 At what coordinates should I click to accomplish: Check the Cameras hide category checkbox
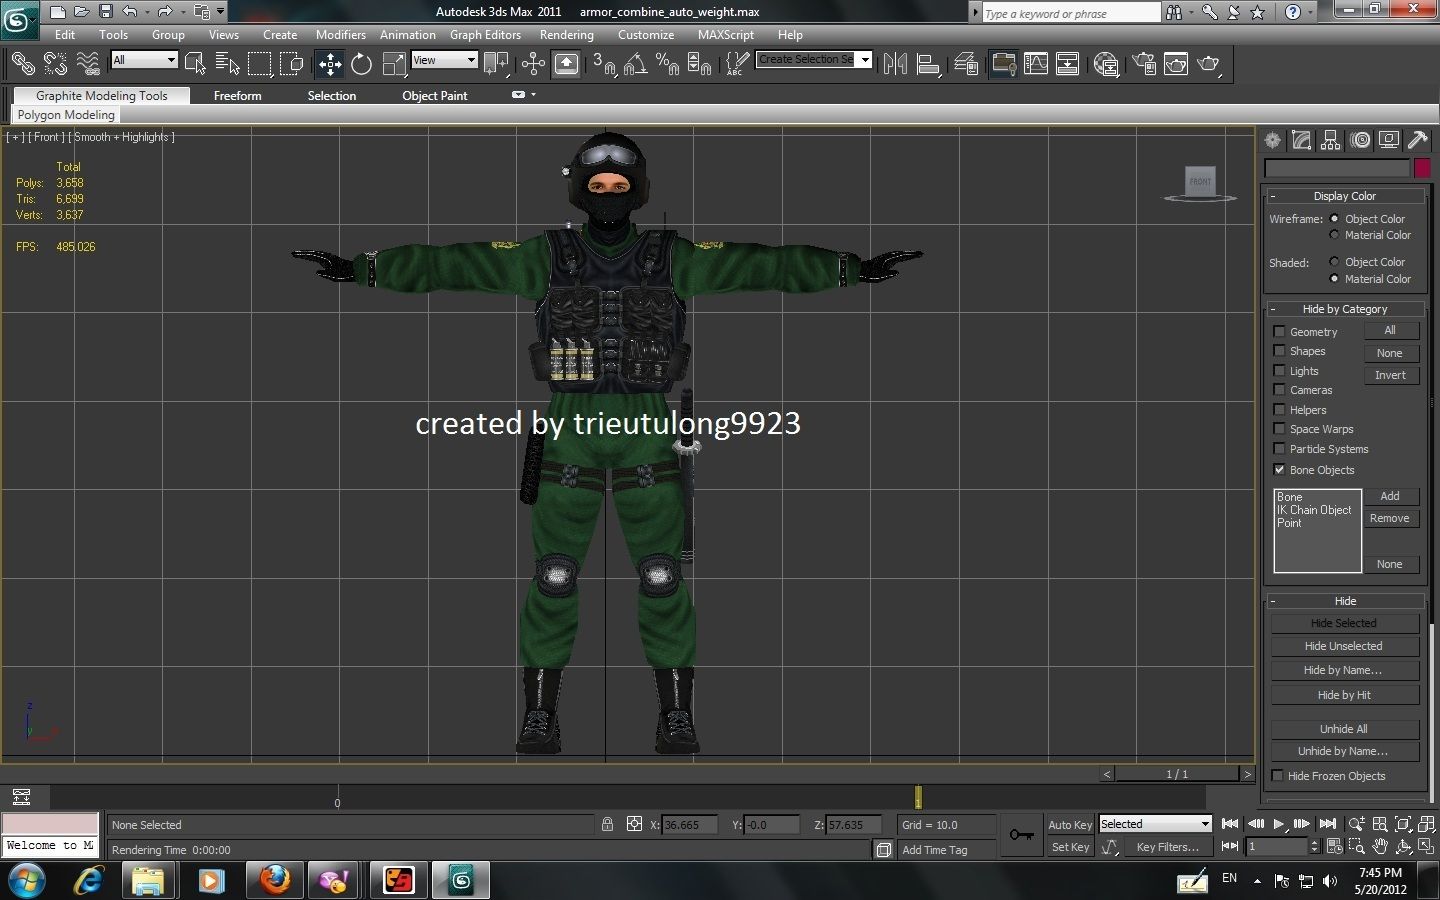tap(1279, 390)
